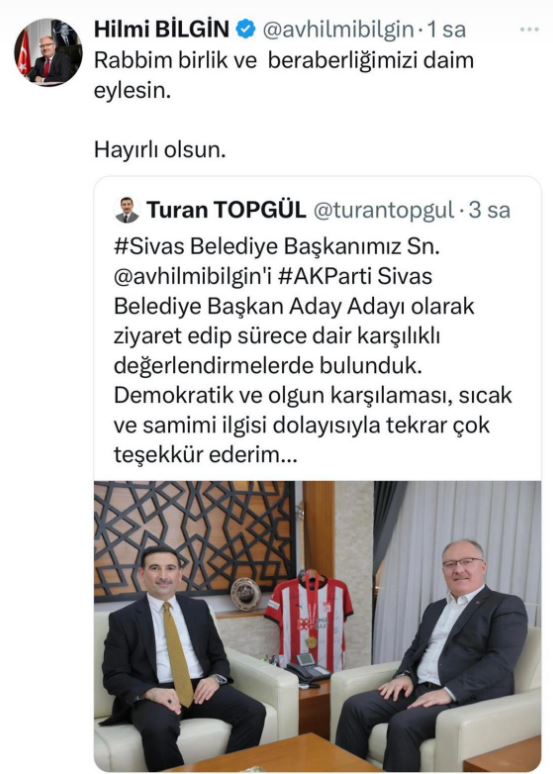
Task: Open quoted tweet via 'teşekkür ederim...' text
Action: [x=206, y=454]
